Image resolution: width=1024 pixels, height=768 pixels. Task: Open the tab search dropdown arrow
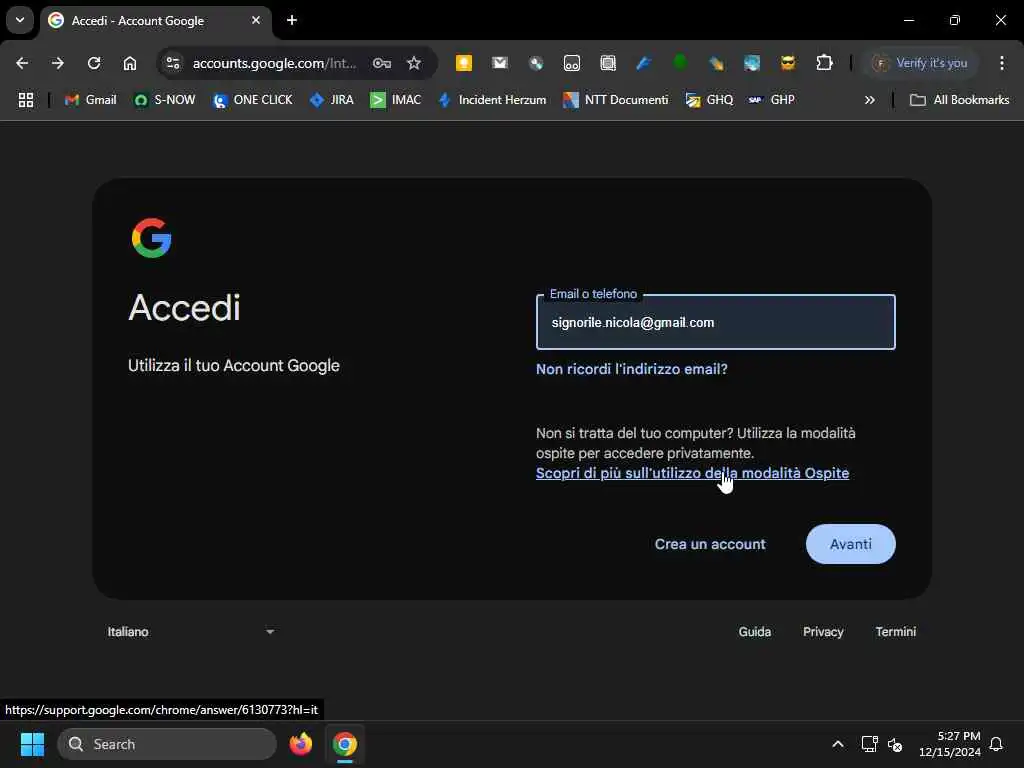20,20
